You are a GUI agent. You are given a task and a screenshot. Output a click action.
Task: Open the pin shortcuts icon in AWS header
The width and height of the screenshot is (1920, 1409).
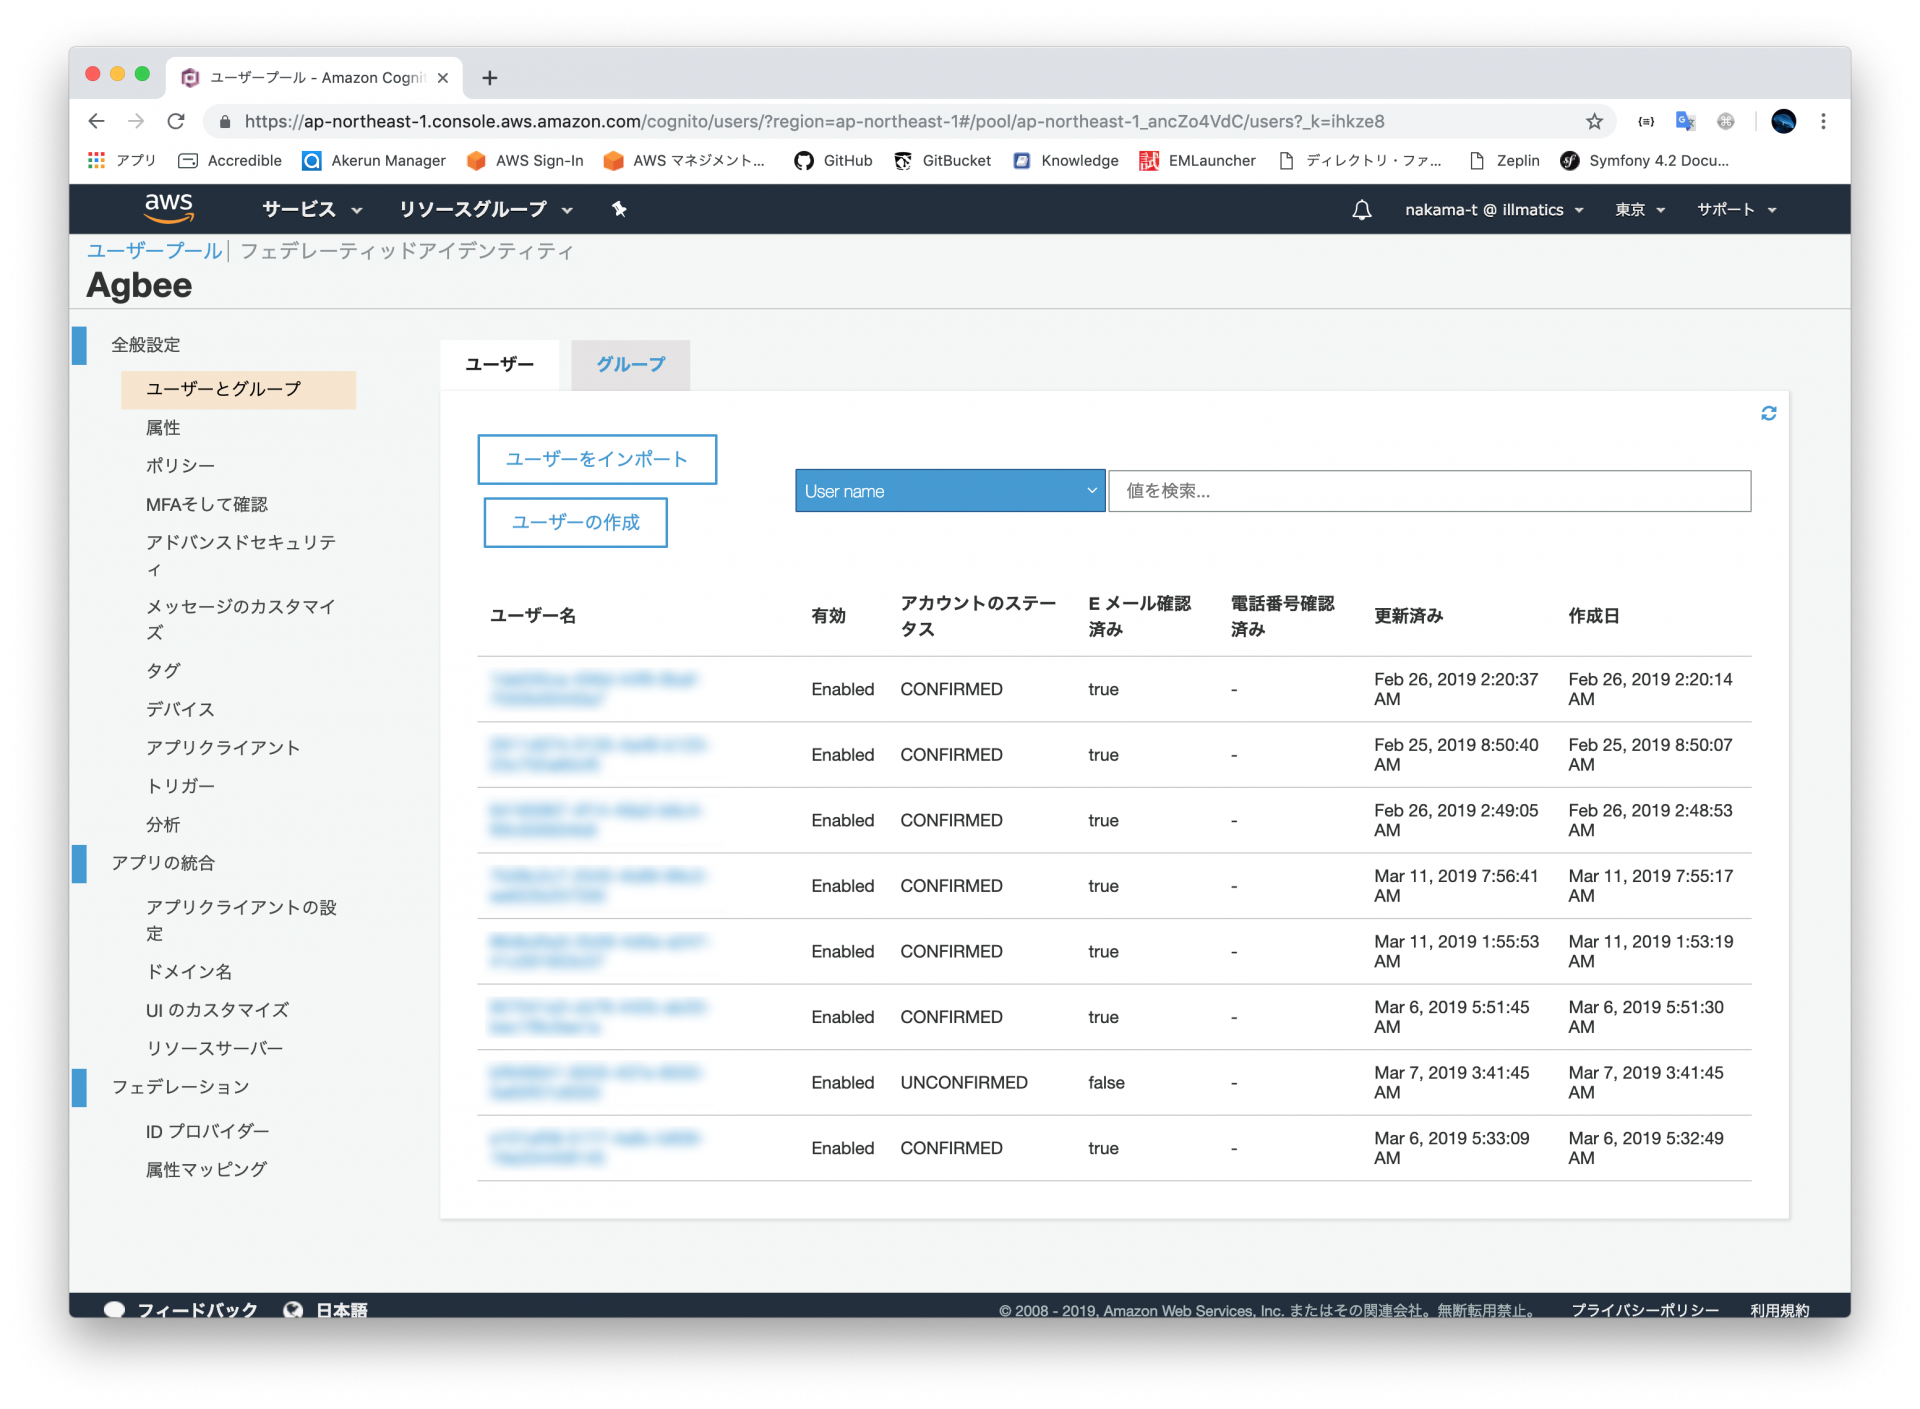[x=619, y=209]
